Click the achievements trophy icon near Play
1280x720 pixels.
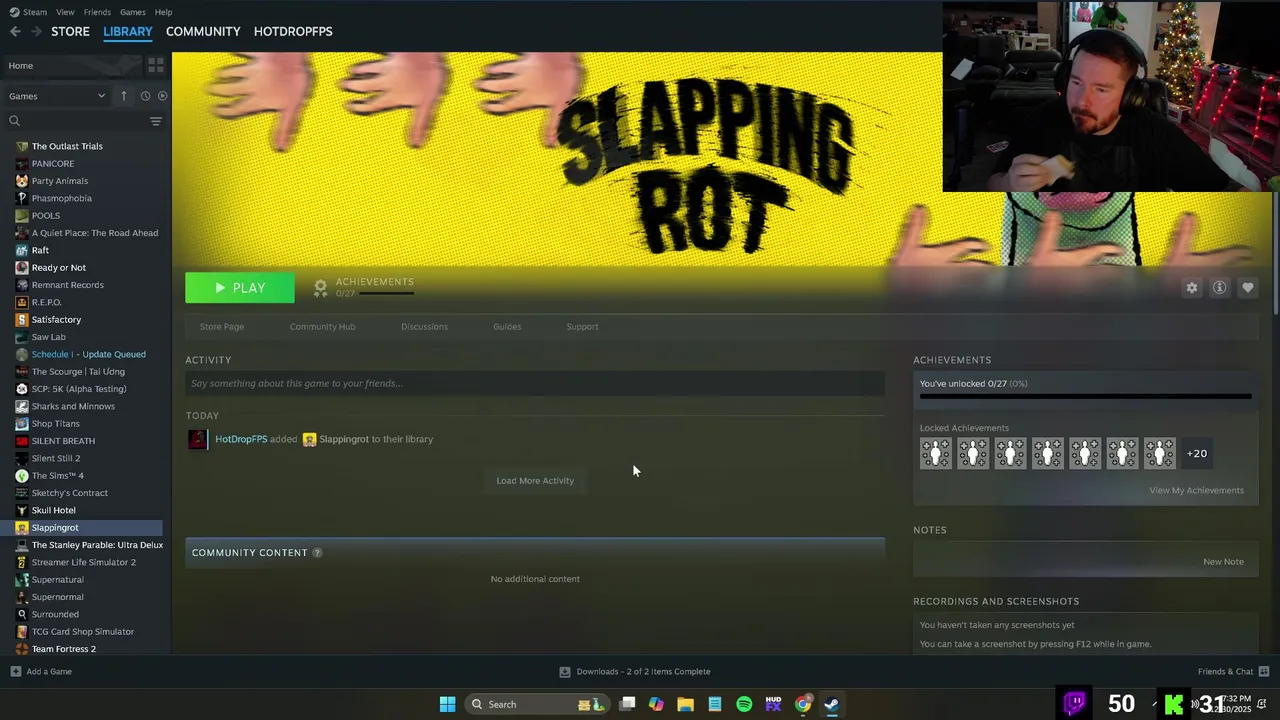pyautogui.click(x=320, y=288)
